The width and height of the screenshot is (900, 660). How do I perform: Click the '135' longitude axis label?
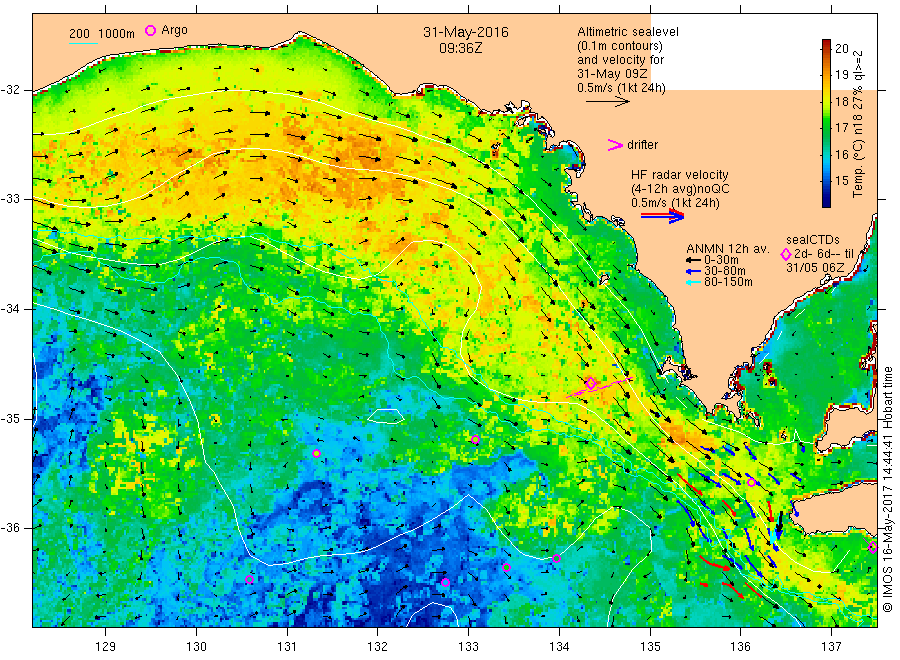click(x=650, y=646)
